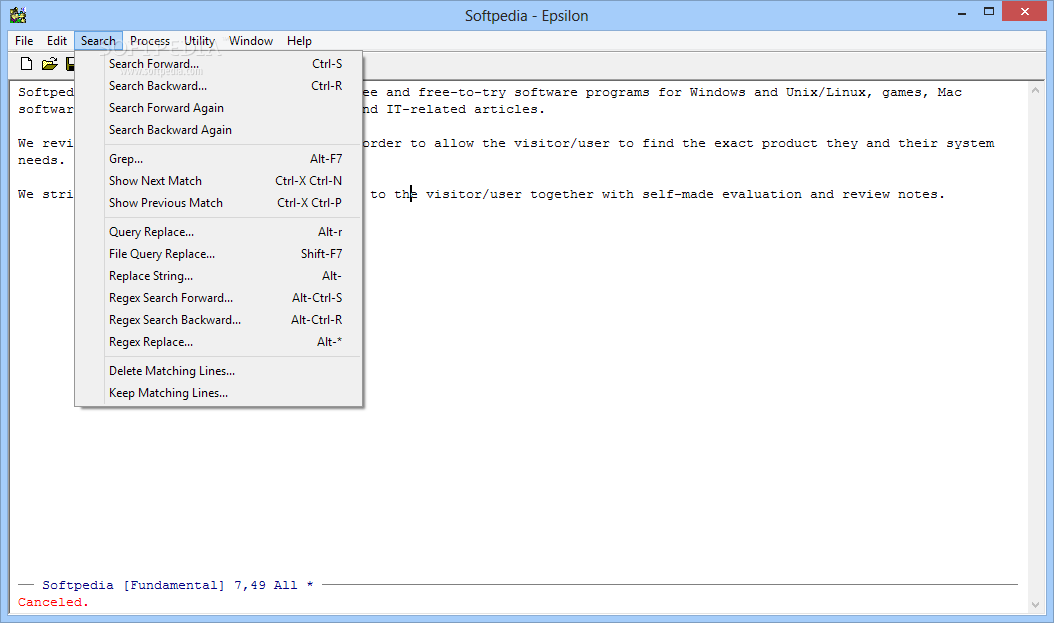This screenshot has width=1054, height=623.
Task: Open the Utility menu
Action: (199, 41)
